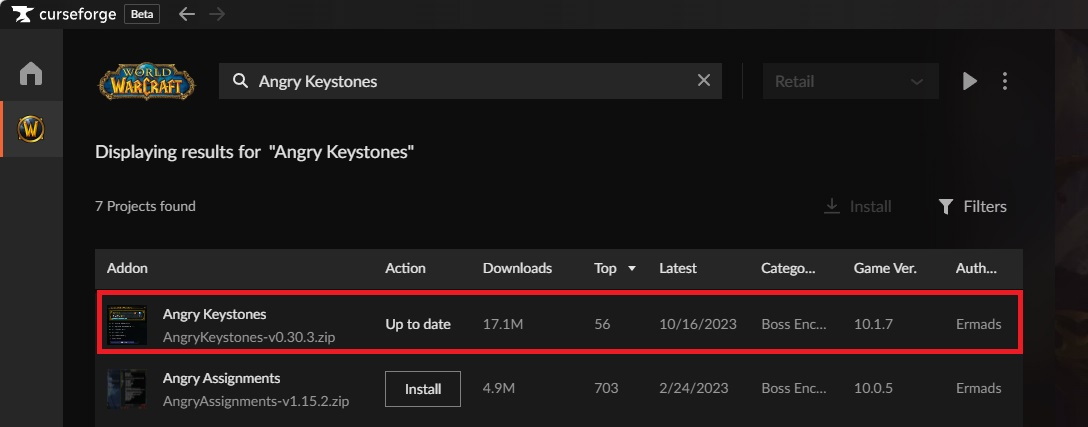Open the Angry Keystones addon thumbnail
Screen dimensions: 1088x427
[127, 324]
